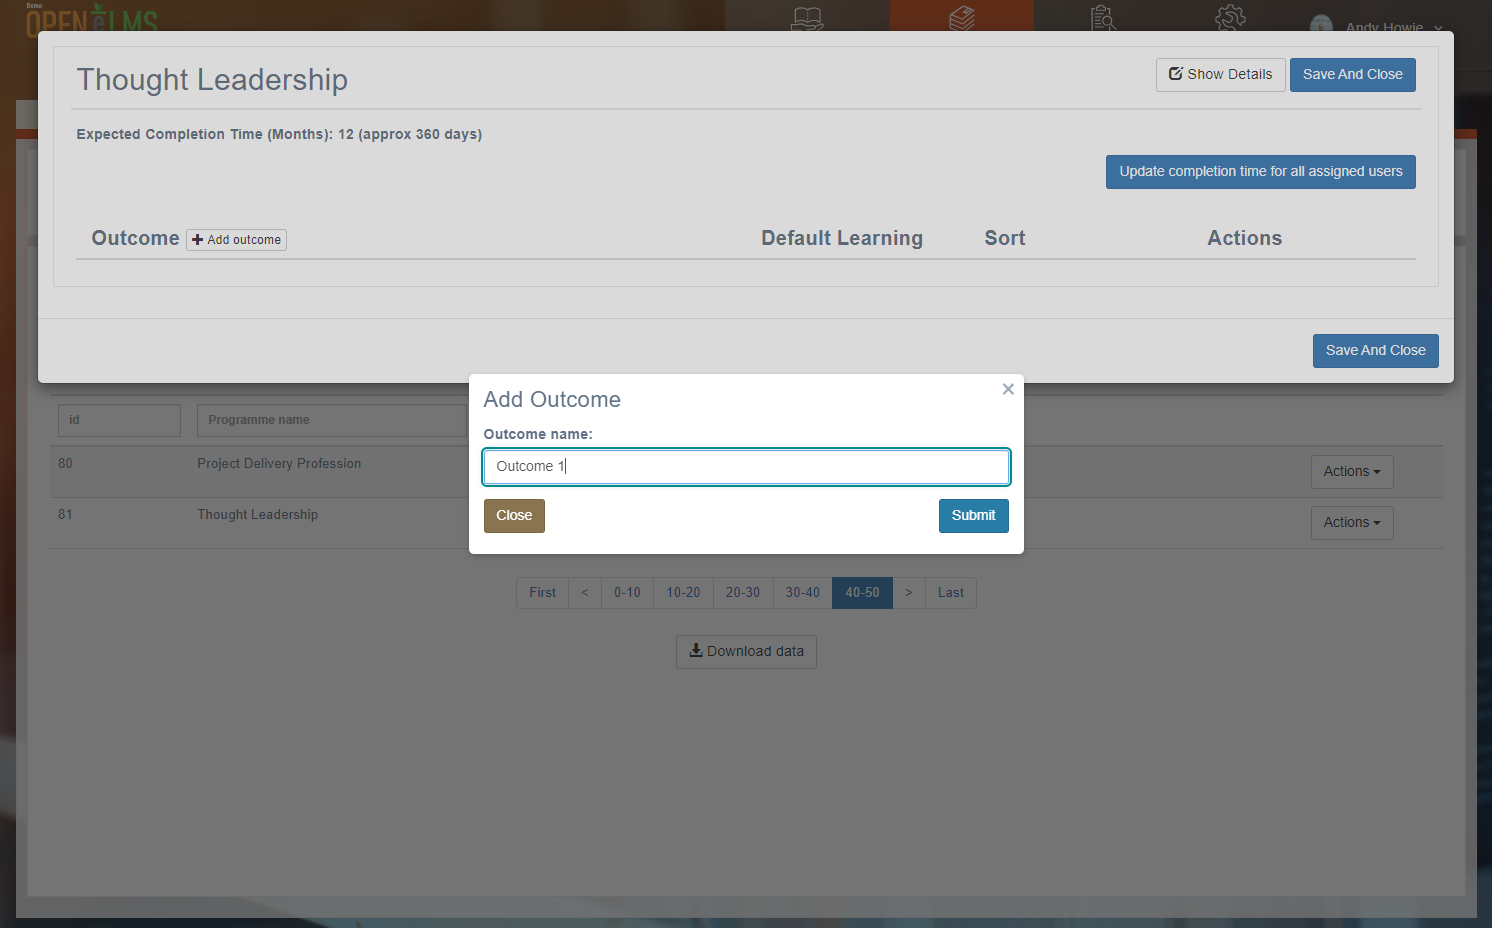The image size is (1492, 928).
Task: Click the Sort column header
Action: coord(1005,238)
